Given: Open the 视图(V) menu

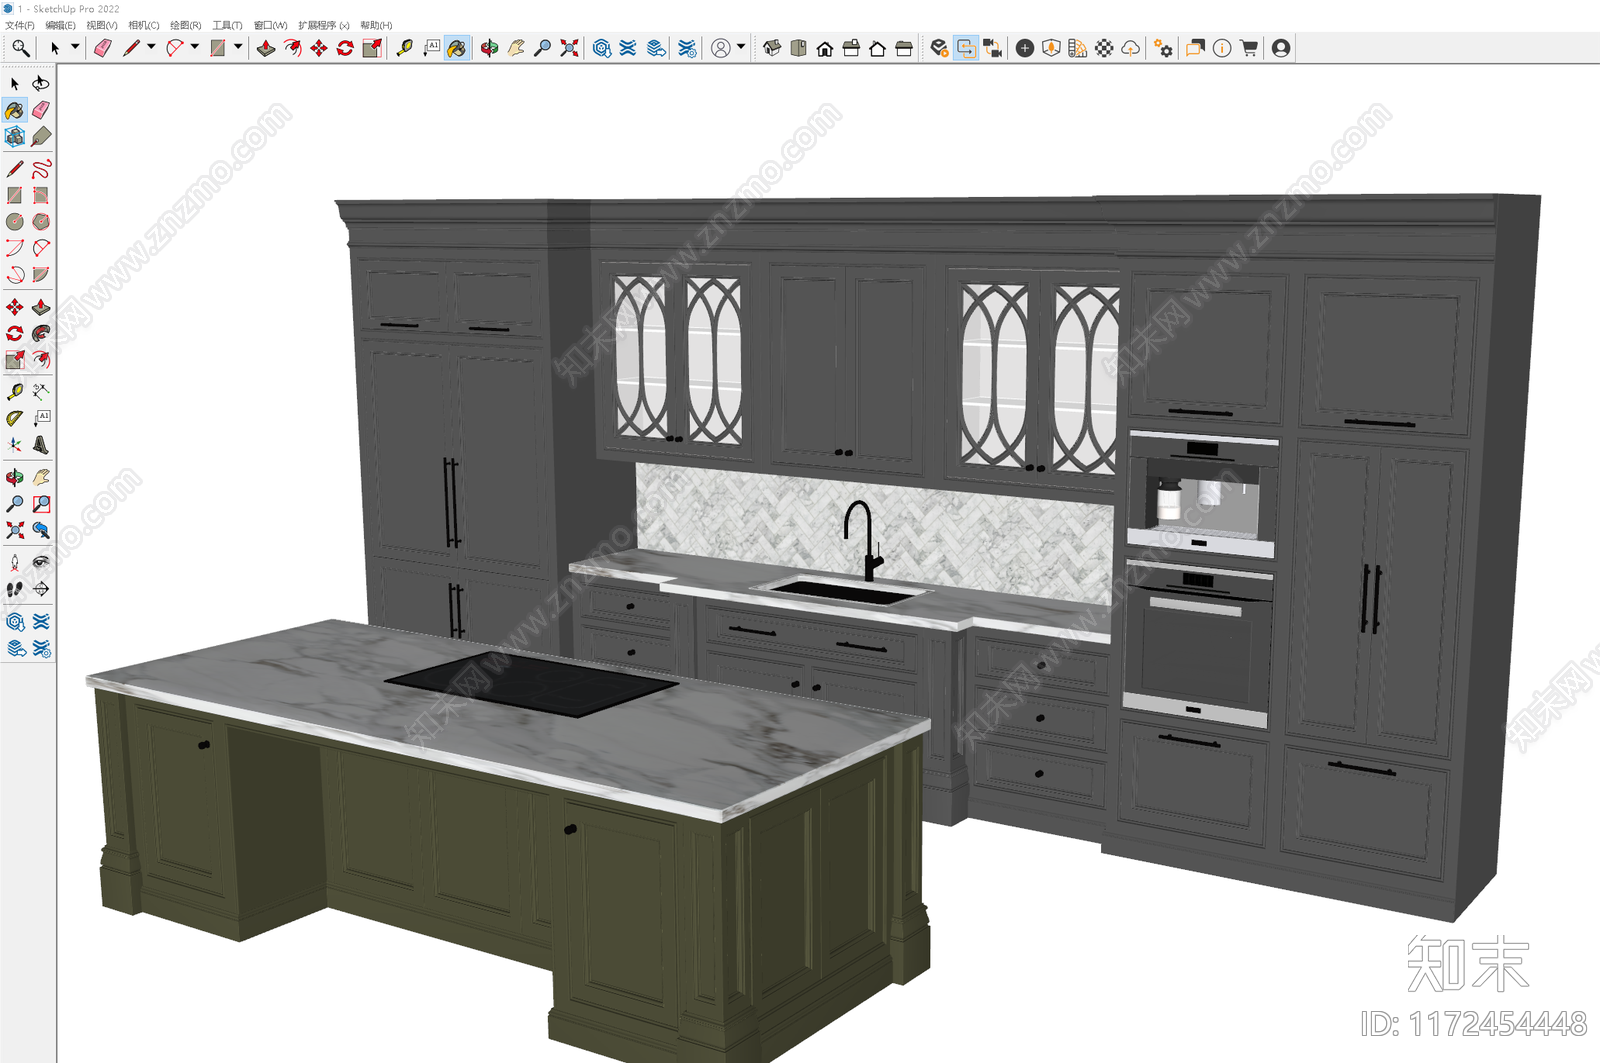Looking at the screenshot, I should click(102, 25).
